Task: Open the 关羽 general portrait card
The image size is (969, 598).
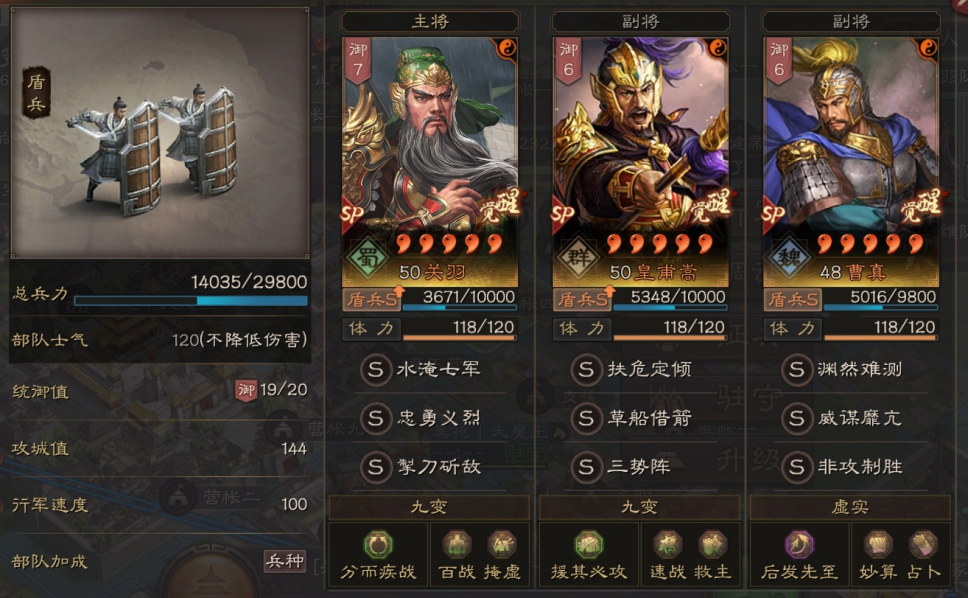Action: pos(430,162)
